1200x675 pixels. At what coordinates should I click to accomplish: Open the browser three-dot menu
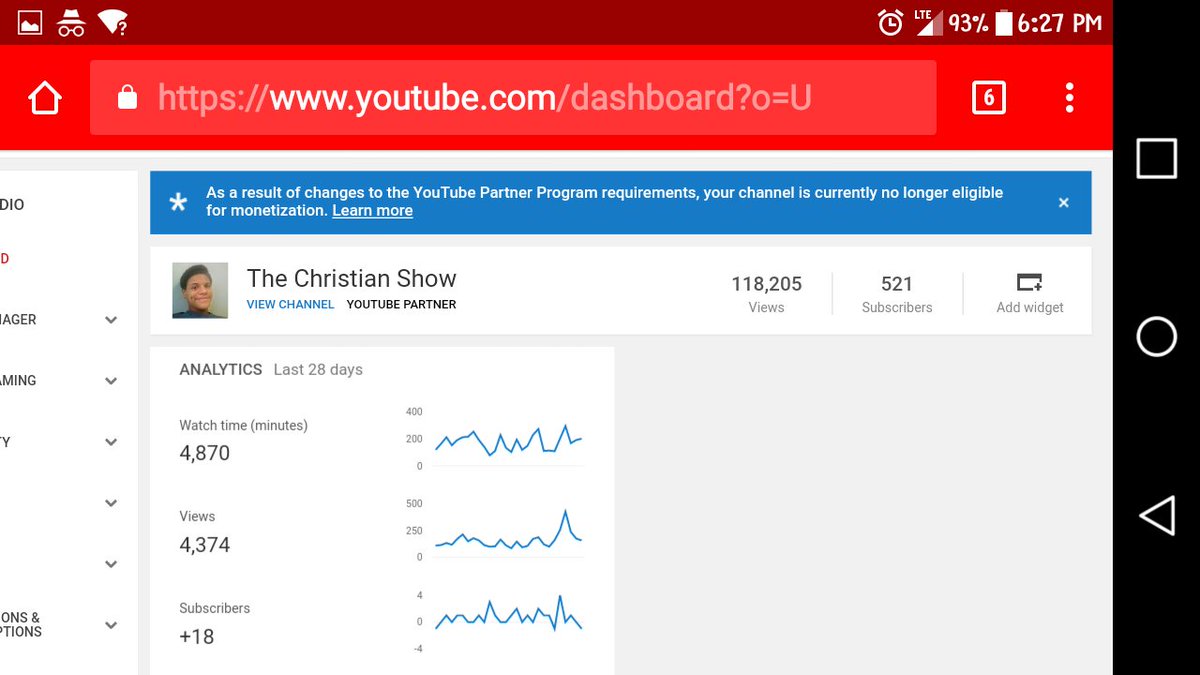[x=1069, y=97]
